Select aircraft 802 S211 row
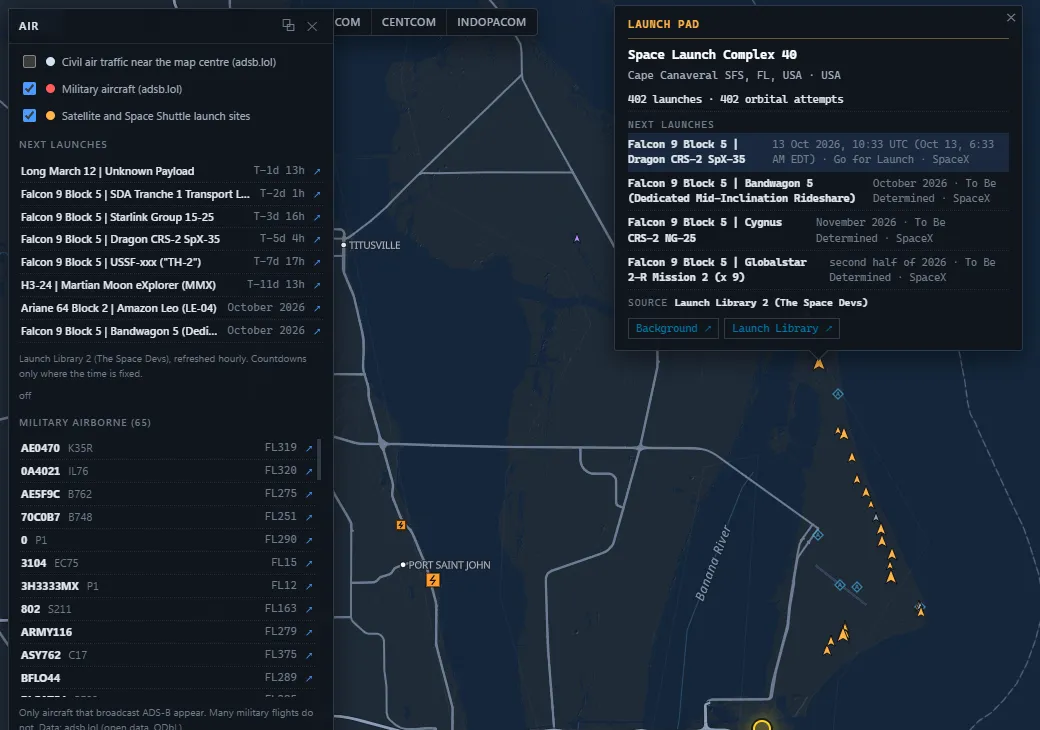 click(167, 609)
